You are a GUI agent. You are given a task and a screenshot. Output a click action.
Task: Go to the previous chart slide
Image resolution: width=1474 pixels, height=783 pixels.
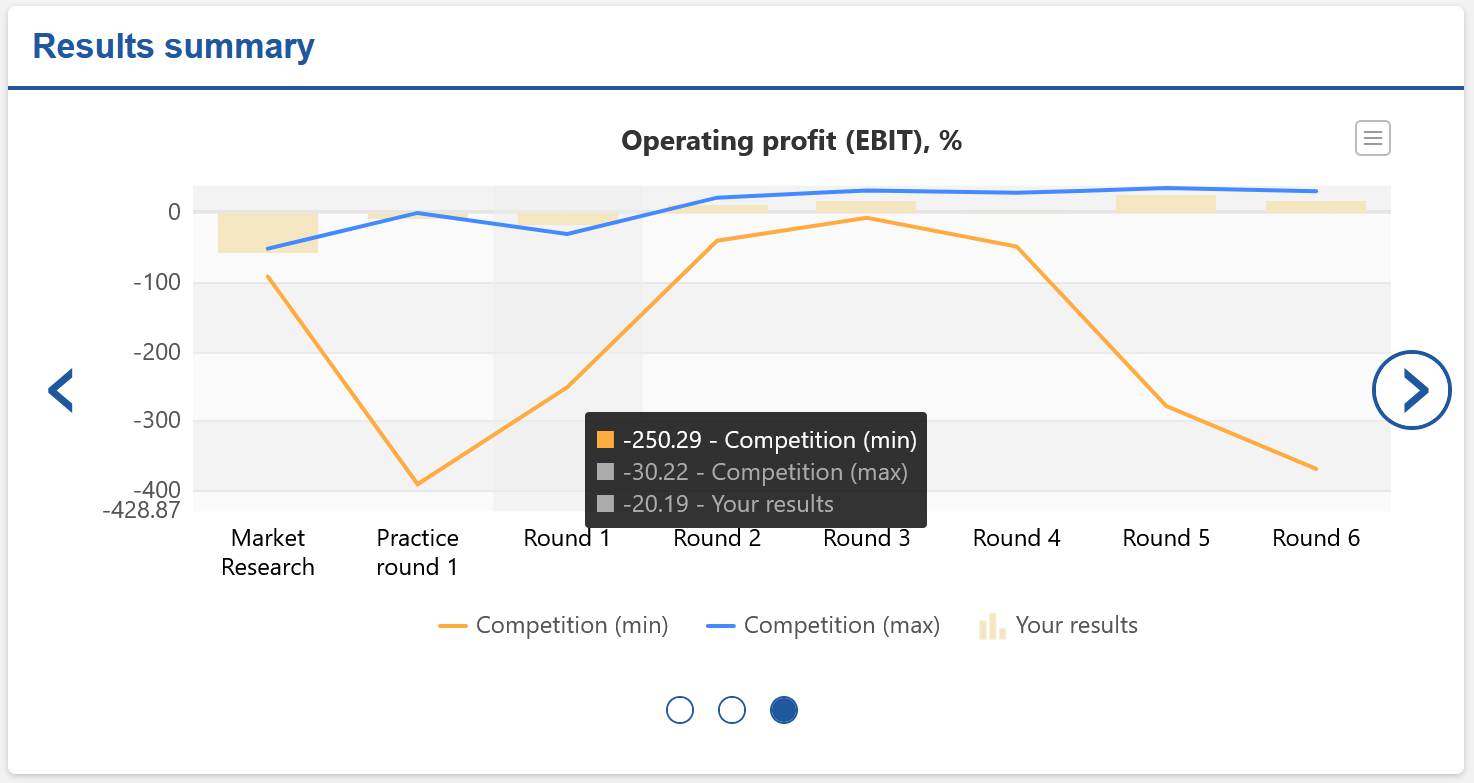pyautogui.click(x=61, y=390)
